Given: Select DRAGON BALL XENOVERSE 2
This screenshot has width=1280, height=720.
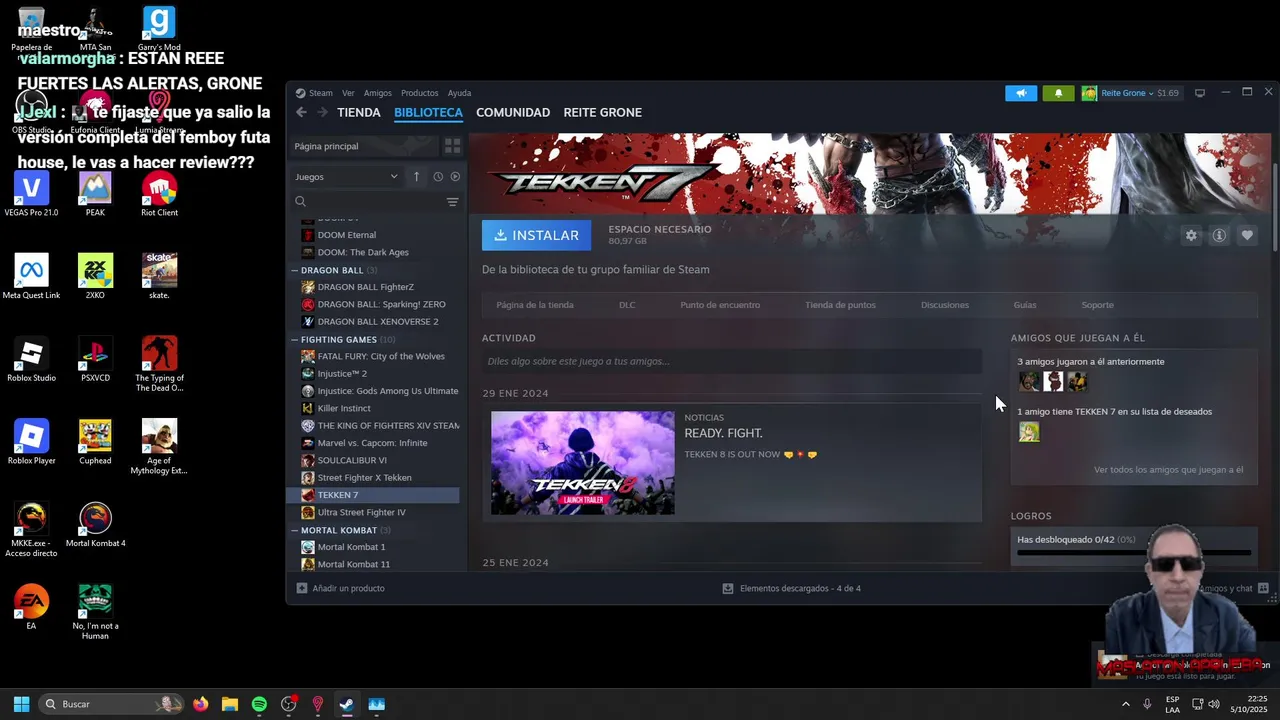Looking at the screenshot, I should coord(380,321).
